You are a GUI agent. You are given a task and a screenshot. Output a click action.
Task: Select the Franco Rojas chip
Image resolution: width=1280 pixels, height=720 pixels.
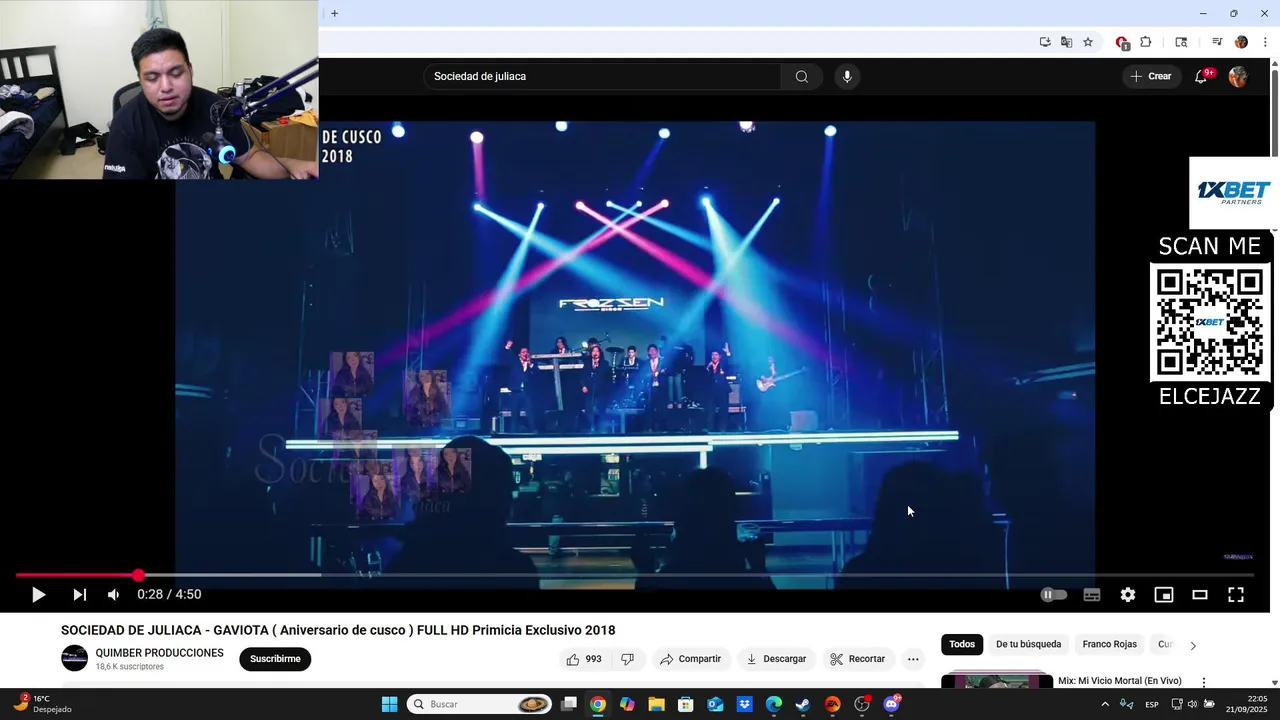point(1109,644)
